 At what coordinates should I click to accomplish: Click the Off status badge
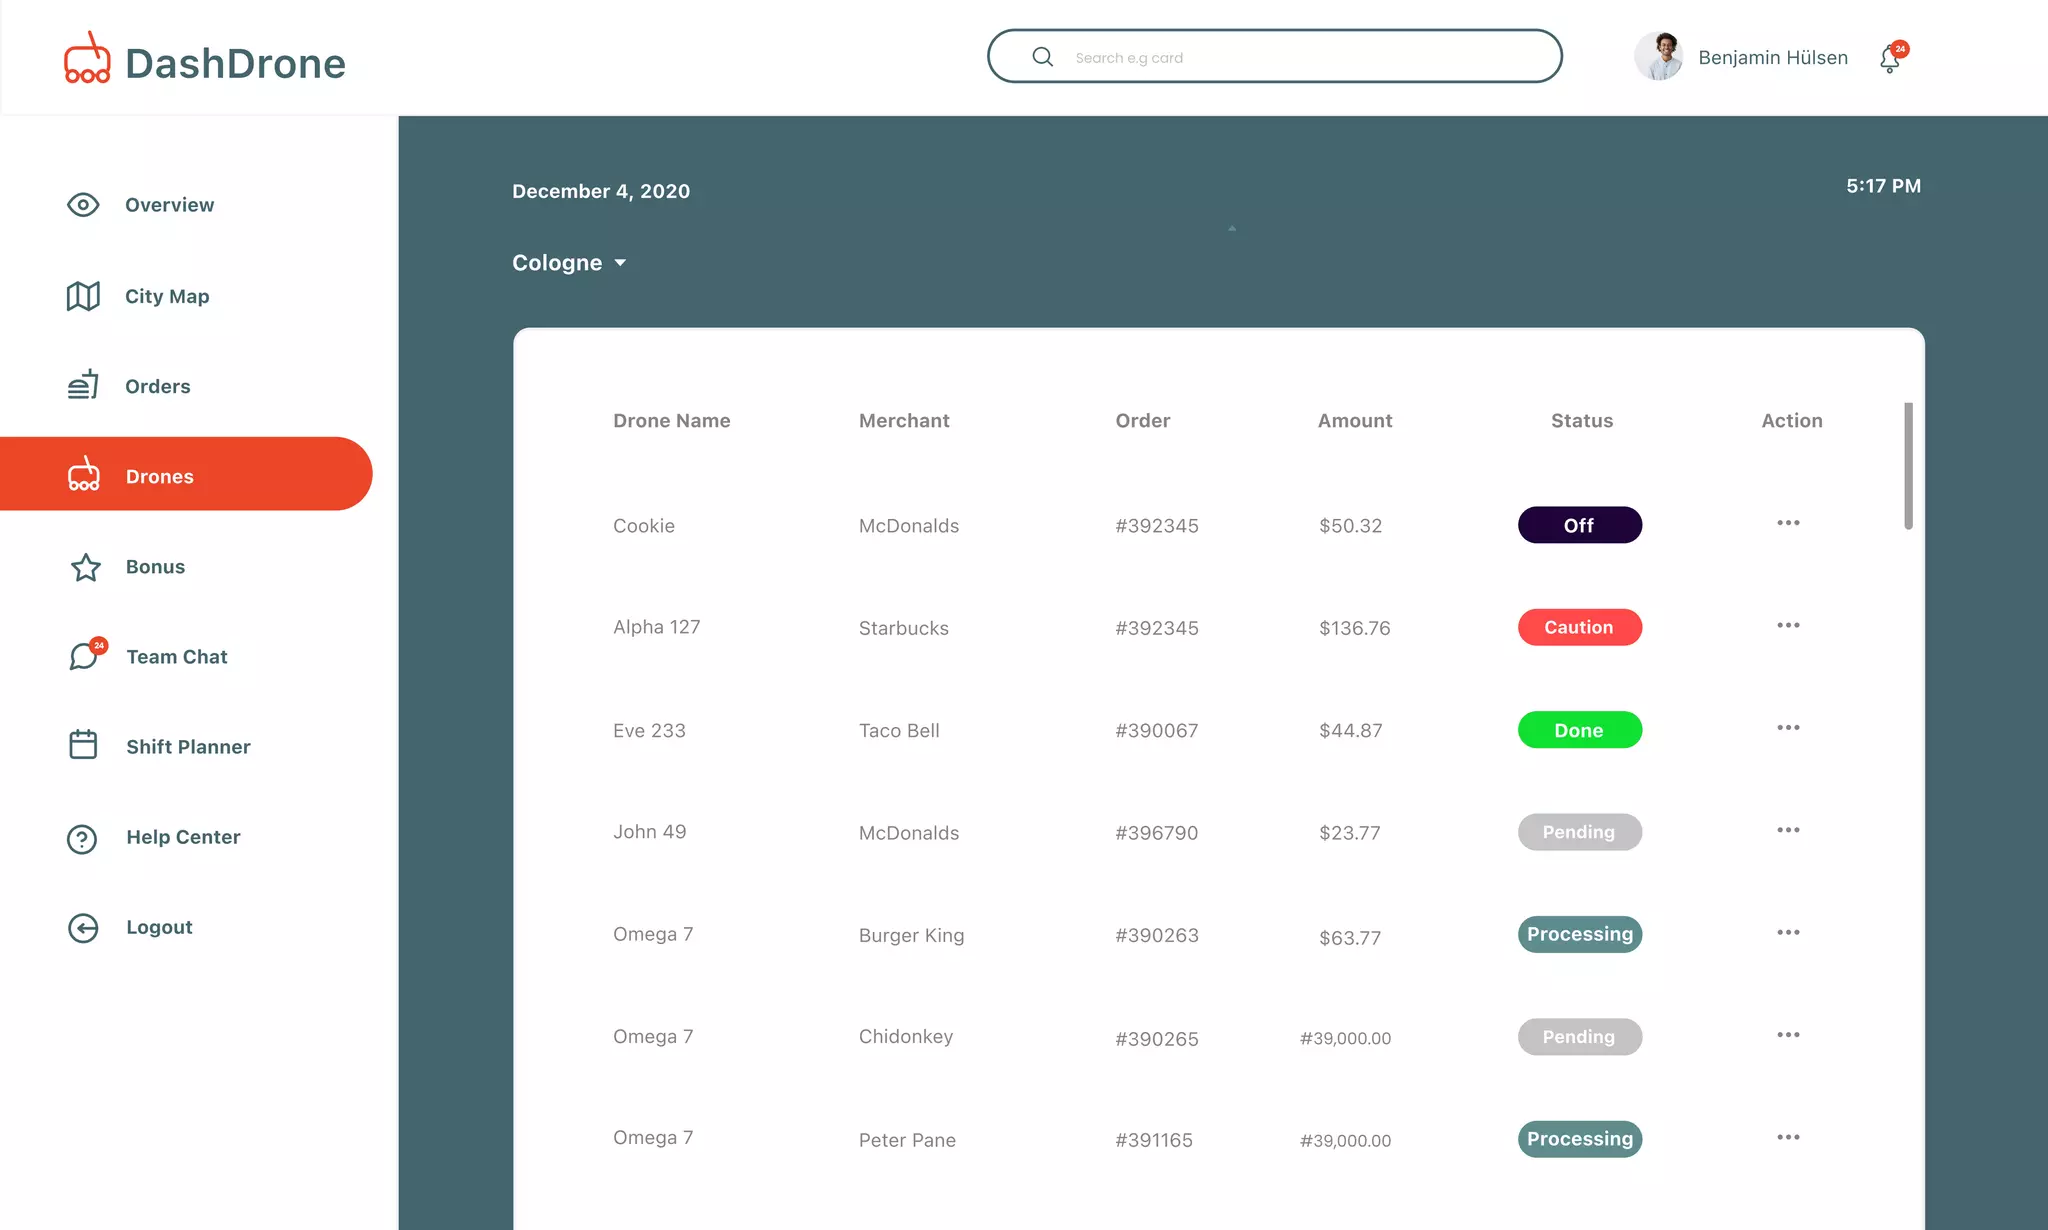click(x=1580, y=525)
